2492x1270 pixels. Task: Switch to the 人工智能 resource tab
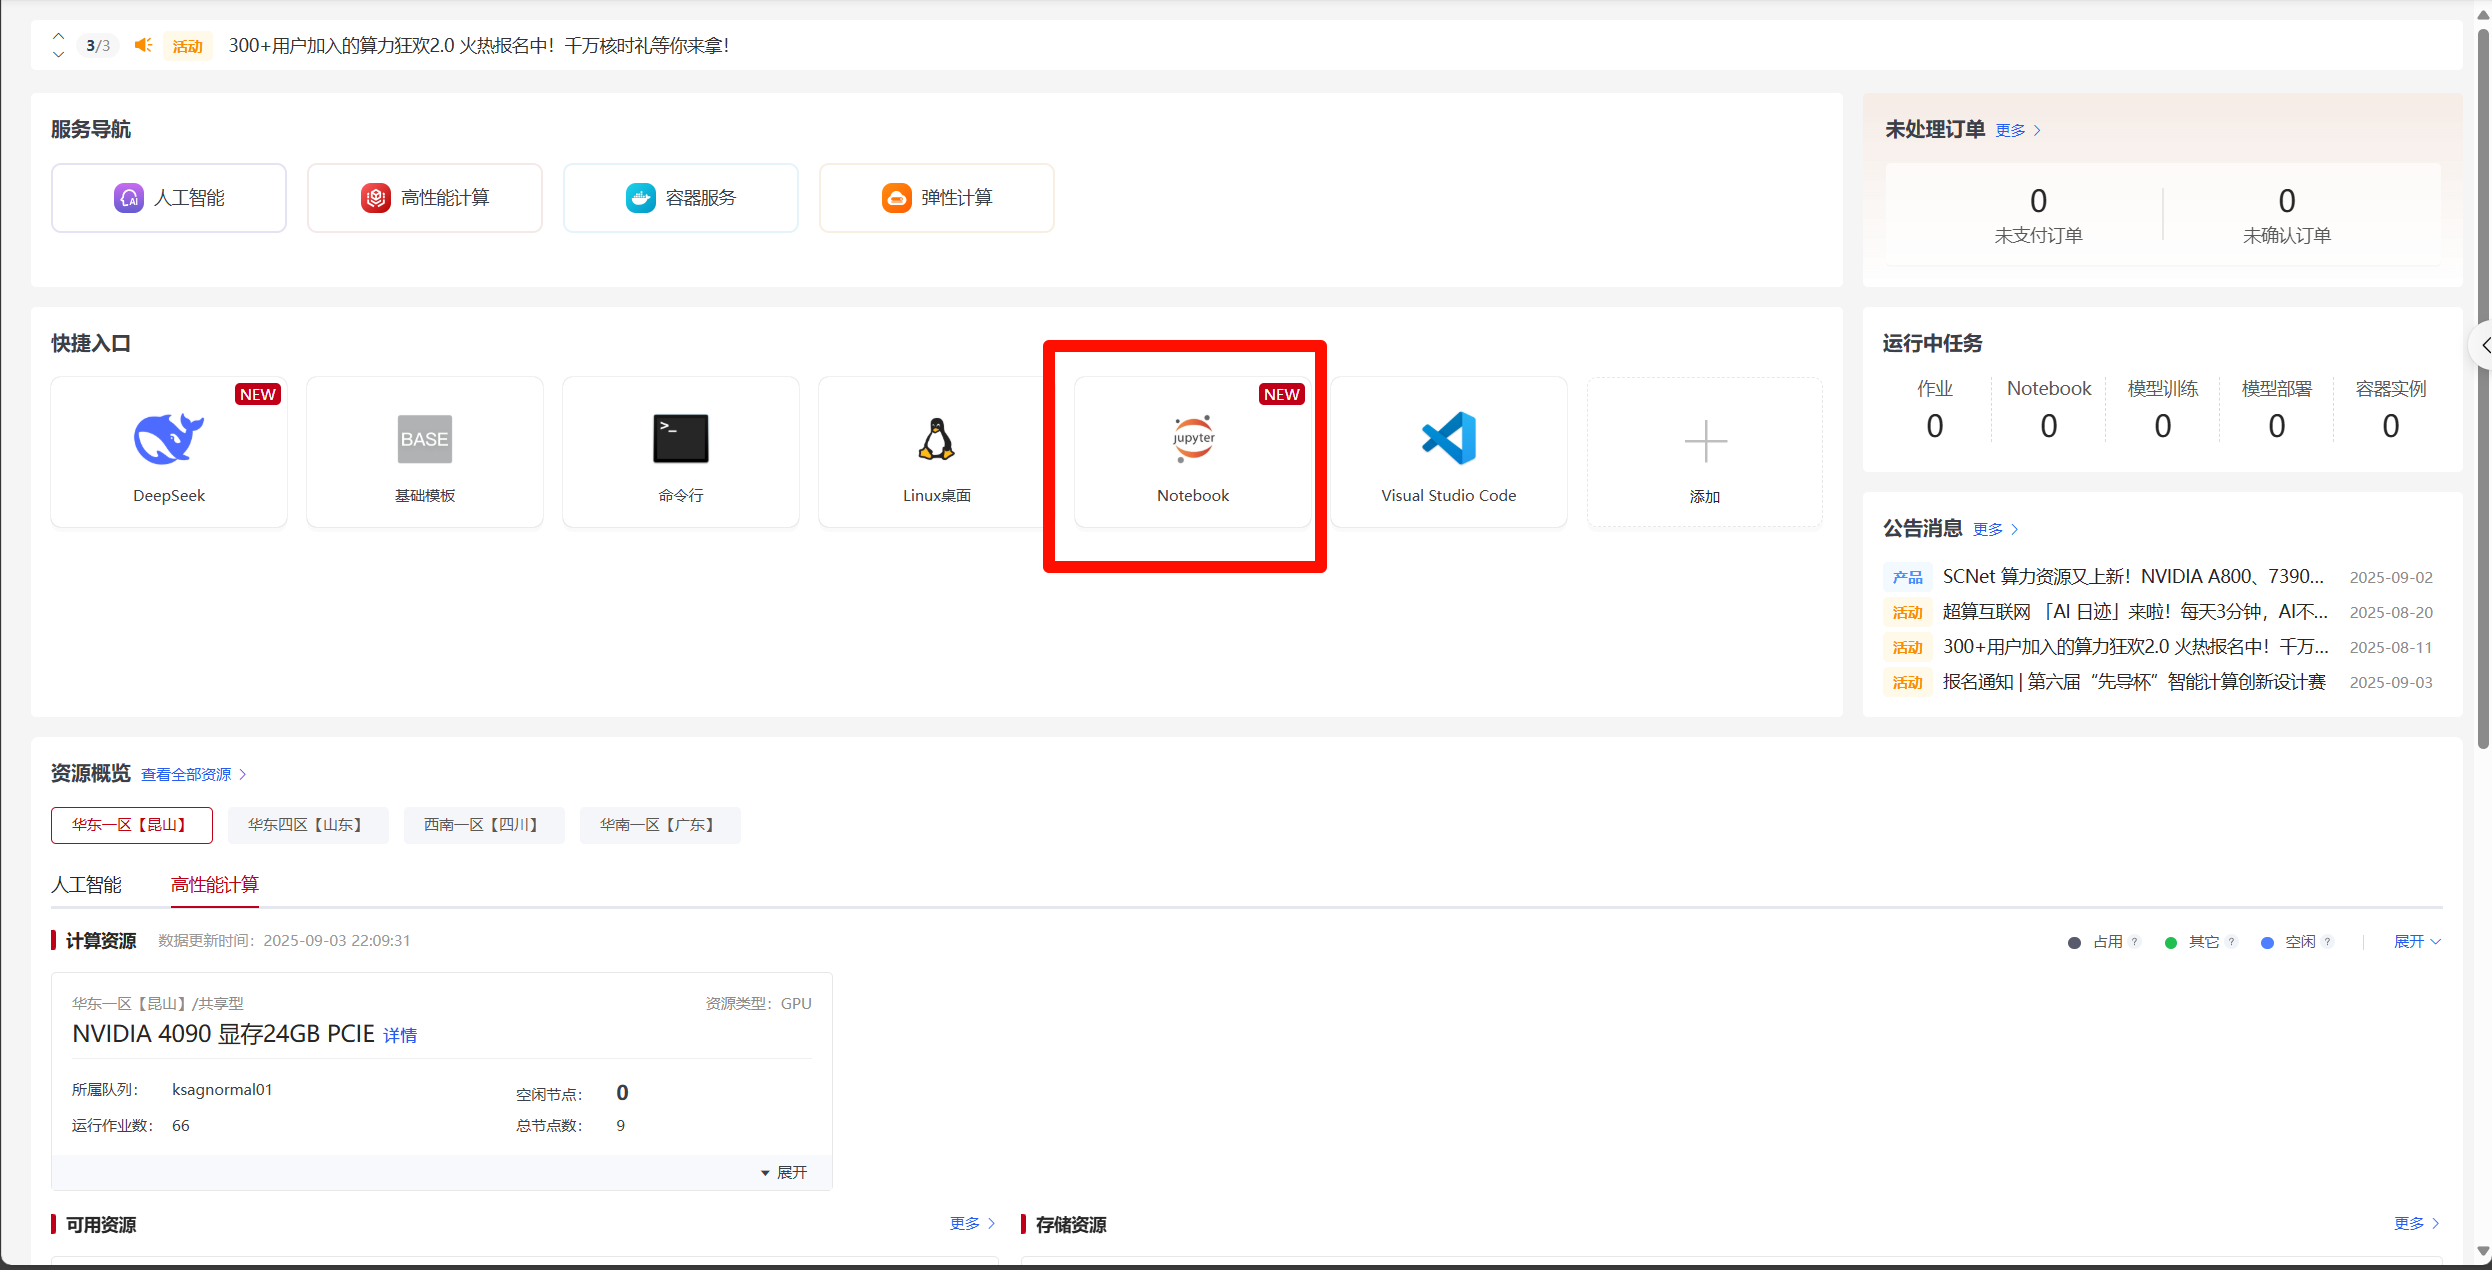(86, 885)
